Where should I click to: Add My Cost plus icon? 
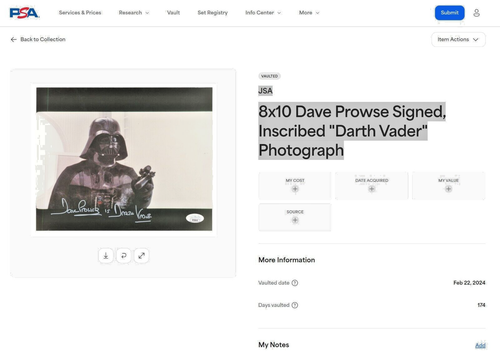(x=295, y=189)
